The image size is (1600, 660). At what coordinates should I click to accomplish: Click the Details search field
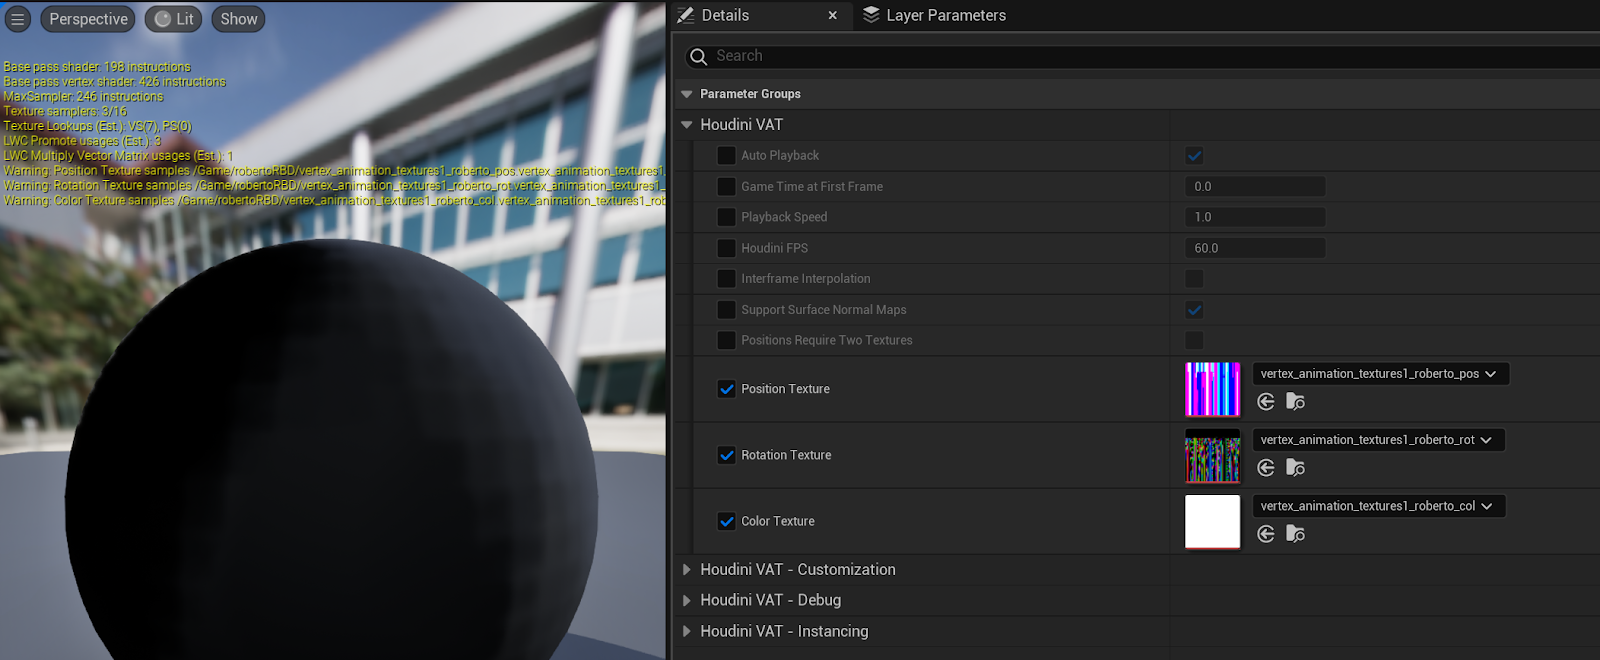pos(1141,56)
